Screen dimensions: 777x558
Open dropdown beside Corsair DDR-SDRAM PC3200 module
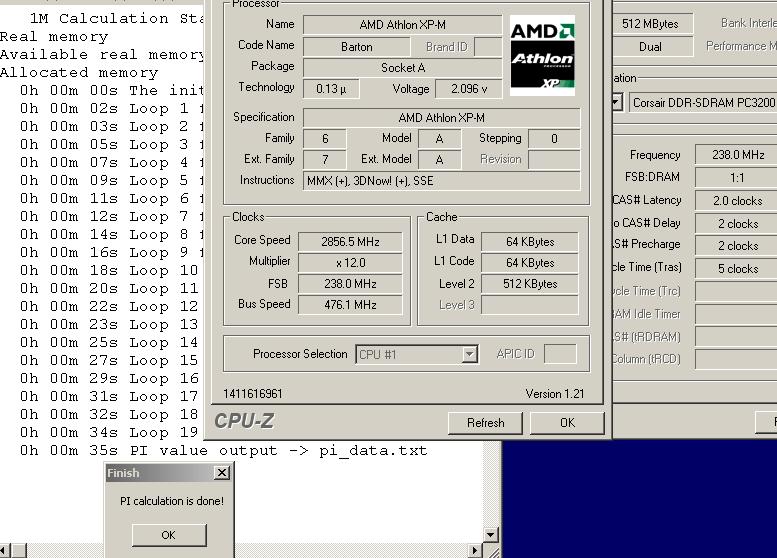(616, 103)
